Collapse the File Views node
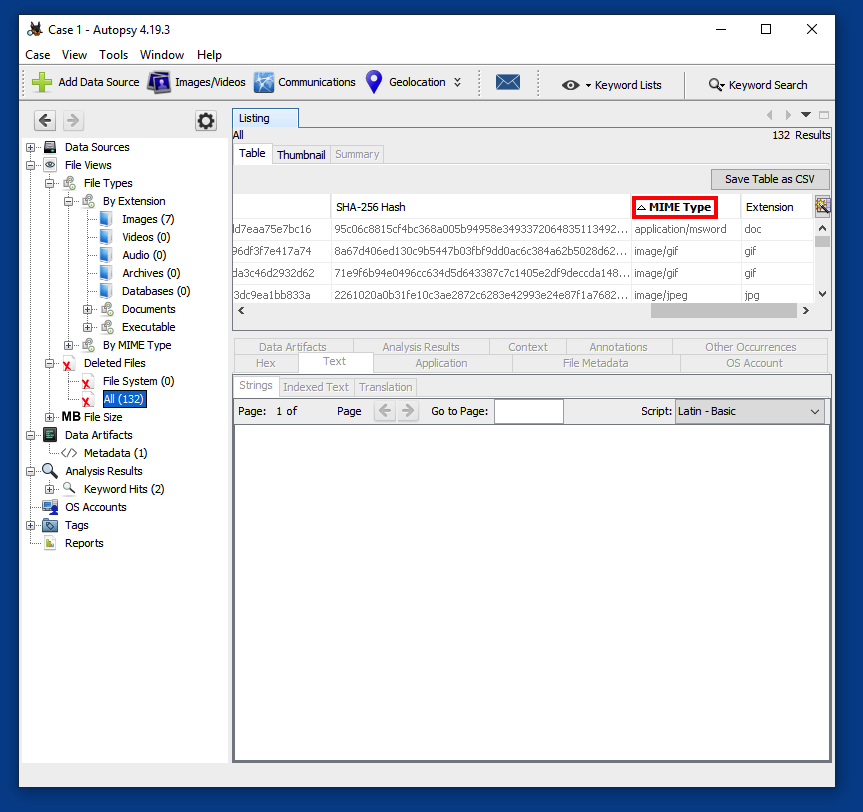 click(31, 165)
